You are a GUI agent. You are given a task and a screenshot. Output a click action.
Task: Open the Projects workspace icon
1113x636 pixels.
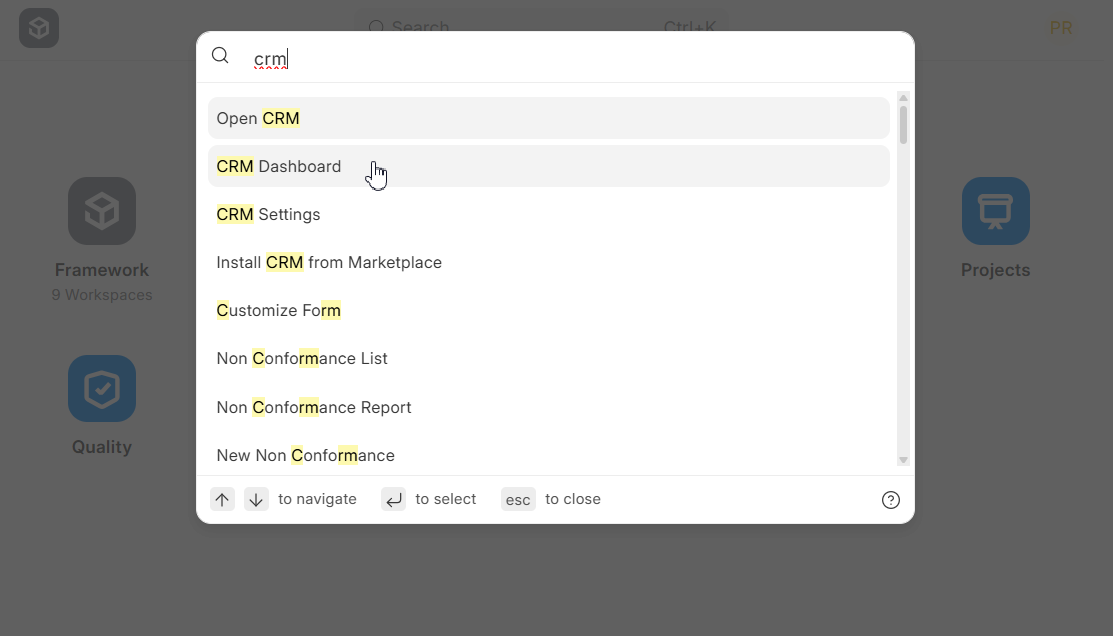pos(995,211)
